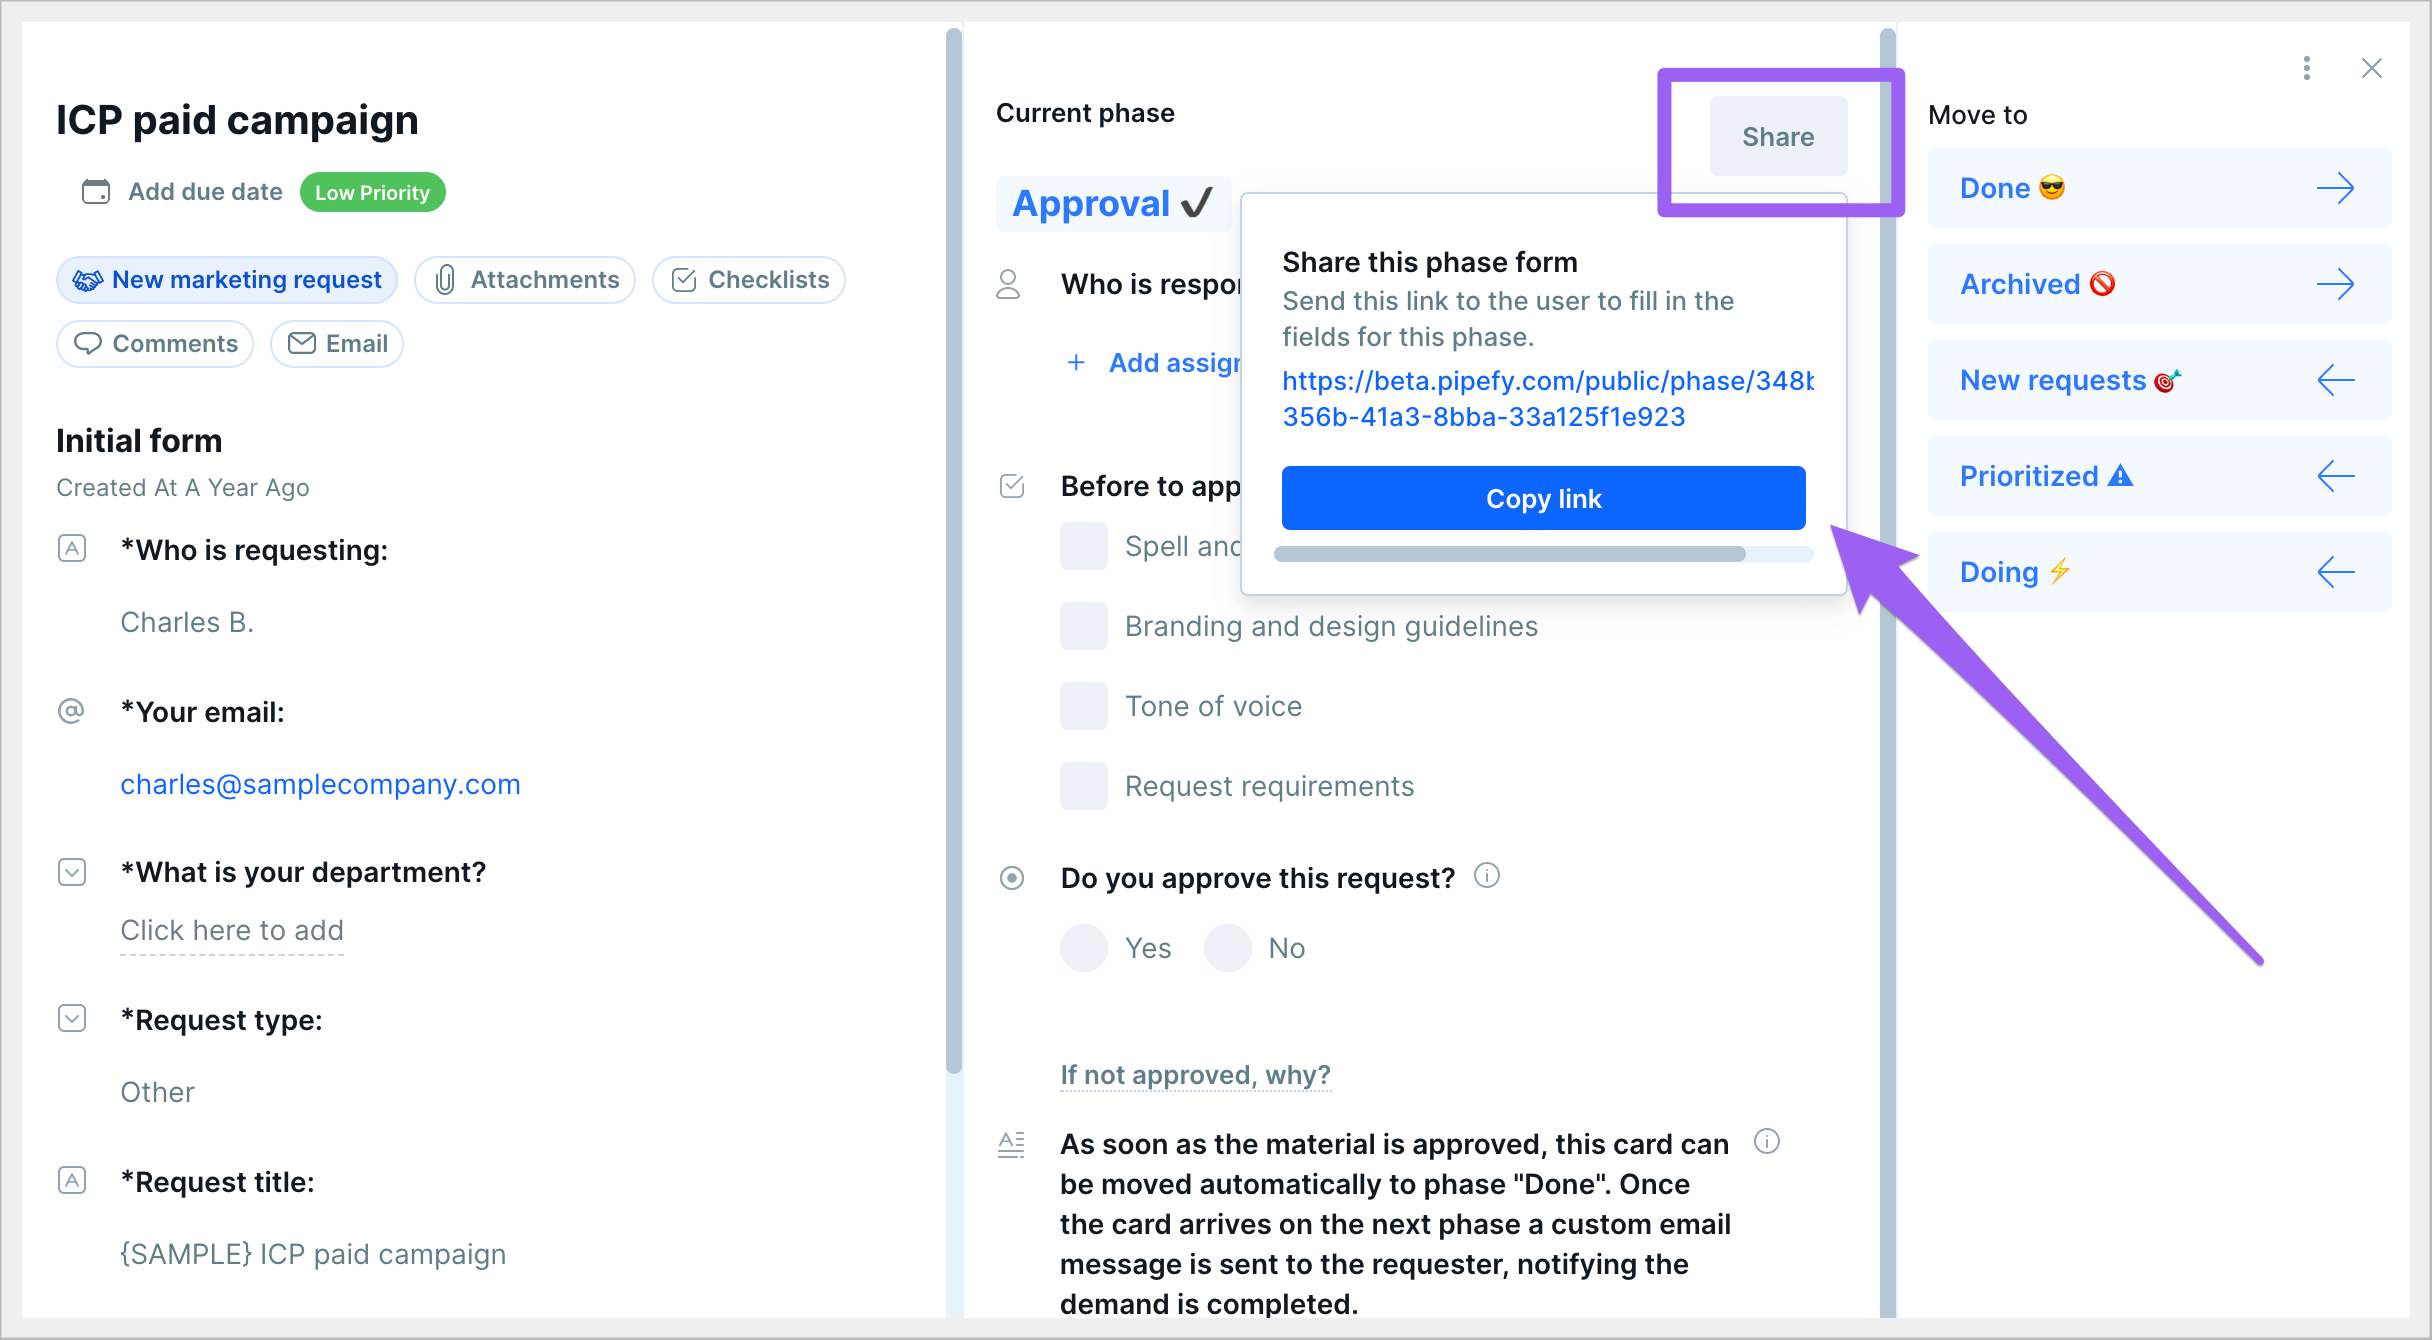Viewport: 2432px width, 1340px height.
Task: Click the plus icon to add assignee
Action: click(x=1076, y=362)
